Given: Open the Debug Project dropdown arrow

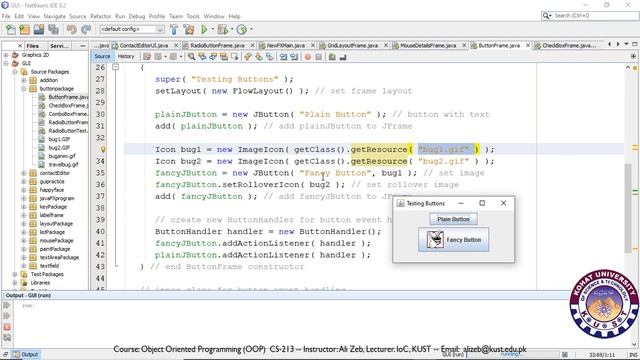Looking at the screenshot, I should pyautogui.click(x=232, y=29).
